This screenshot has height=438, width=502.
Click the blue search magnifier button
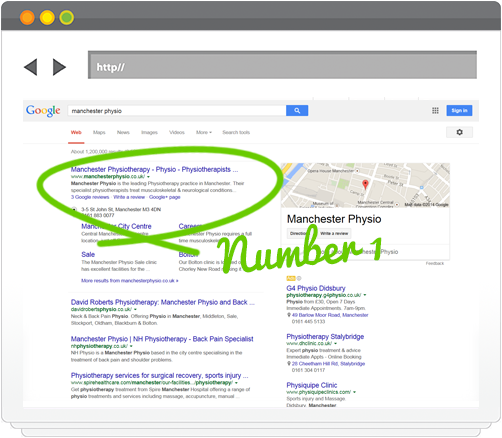coord(297,111)
